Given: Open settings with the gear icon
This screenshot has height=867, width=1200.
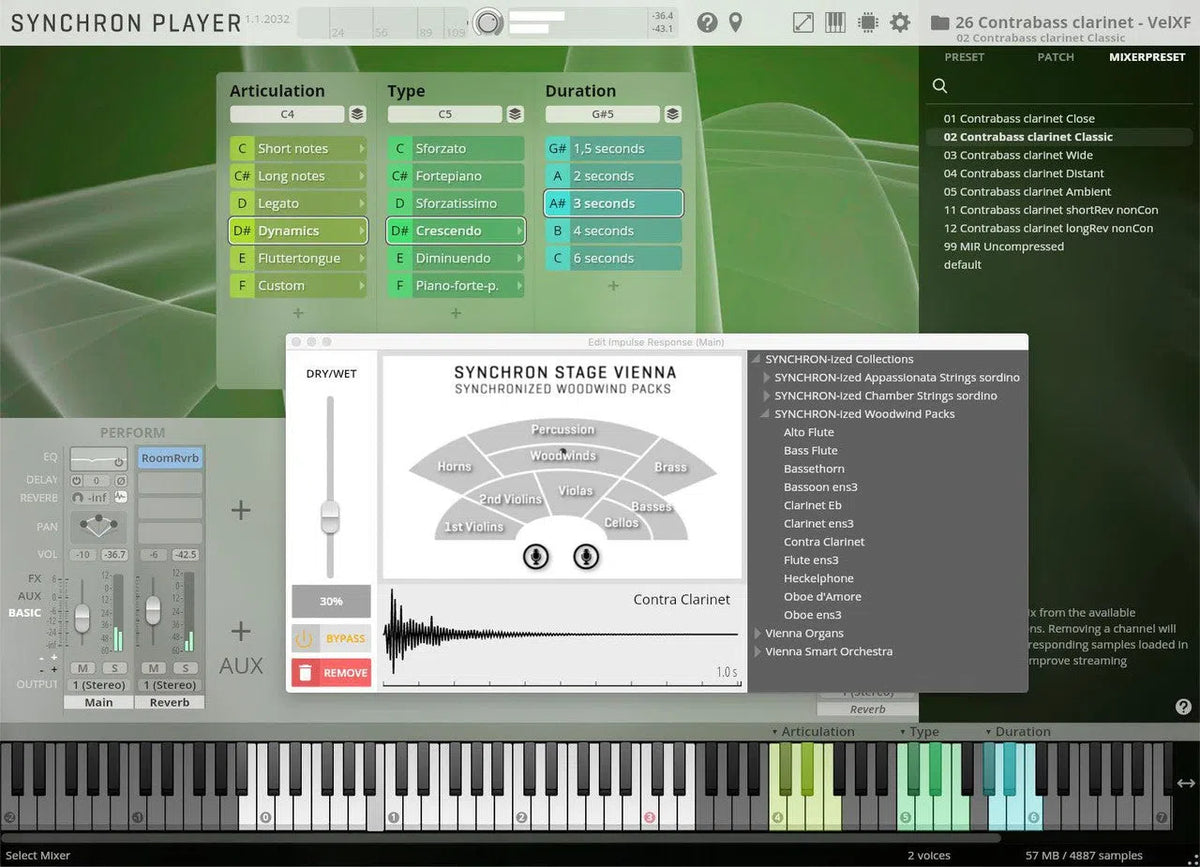Looking at the screenshot, I should click(900, 22).
